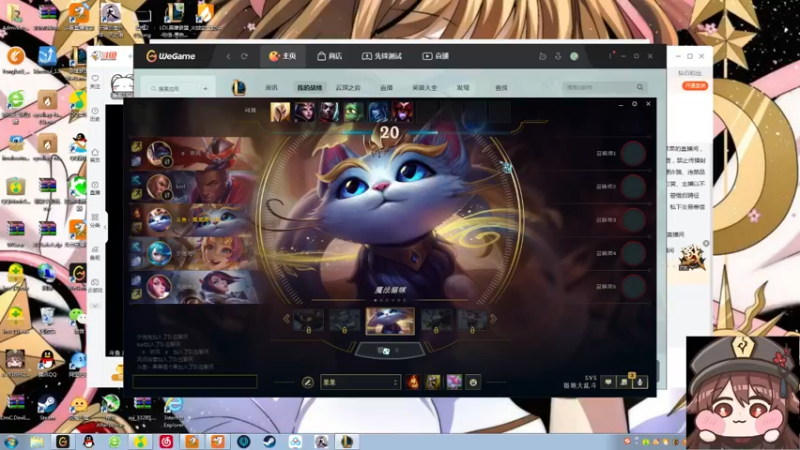Click 关注 heart icon in left sidebar
The height and width of the screenshot is (450, 800).
pos(95,82)
